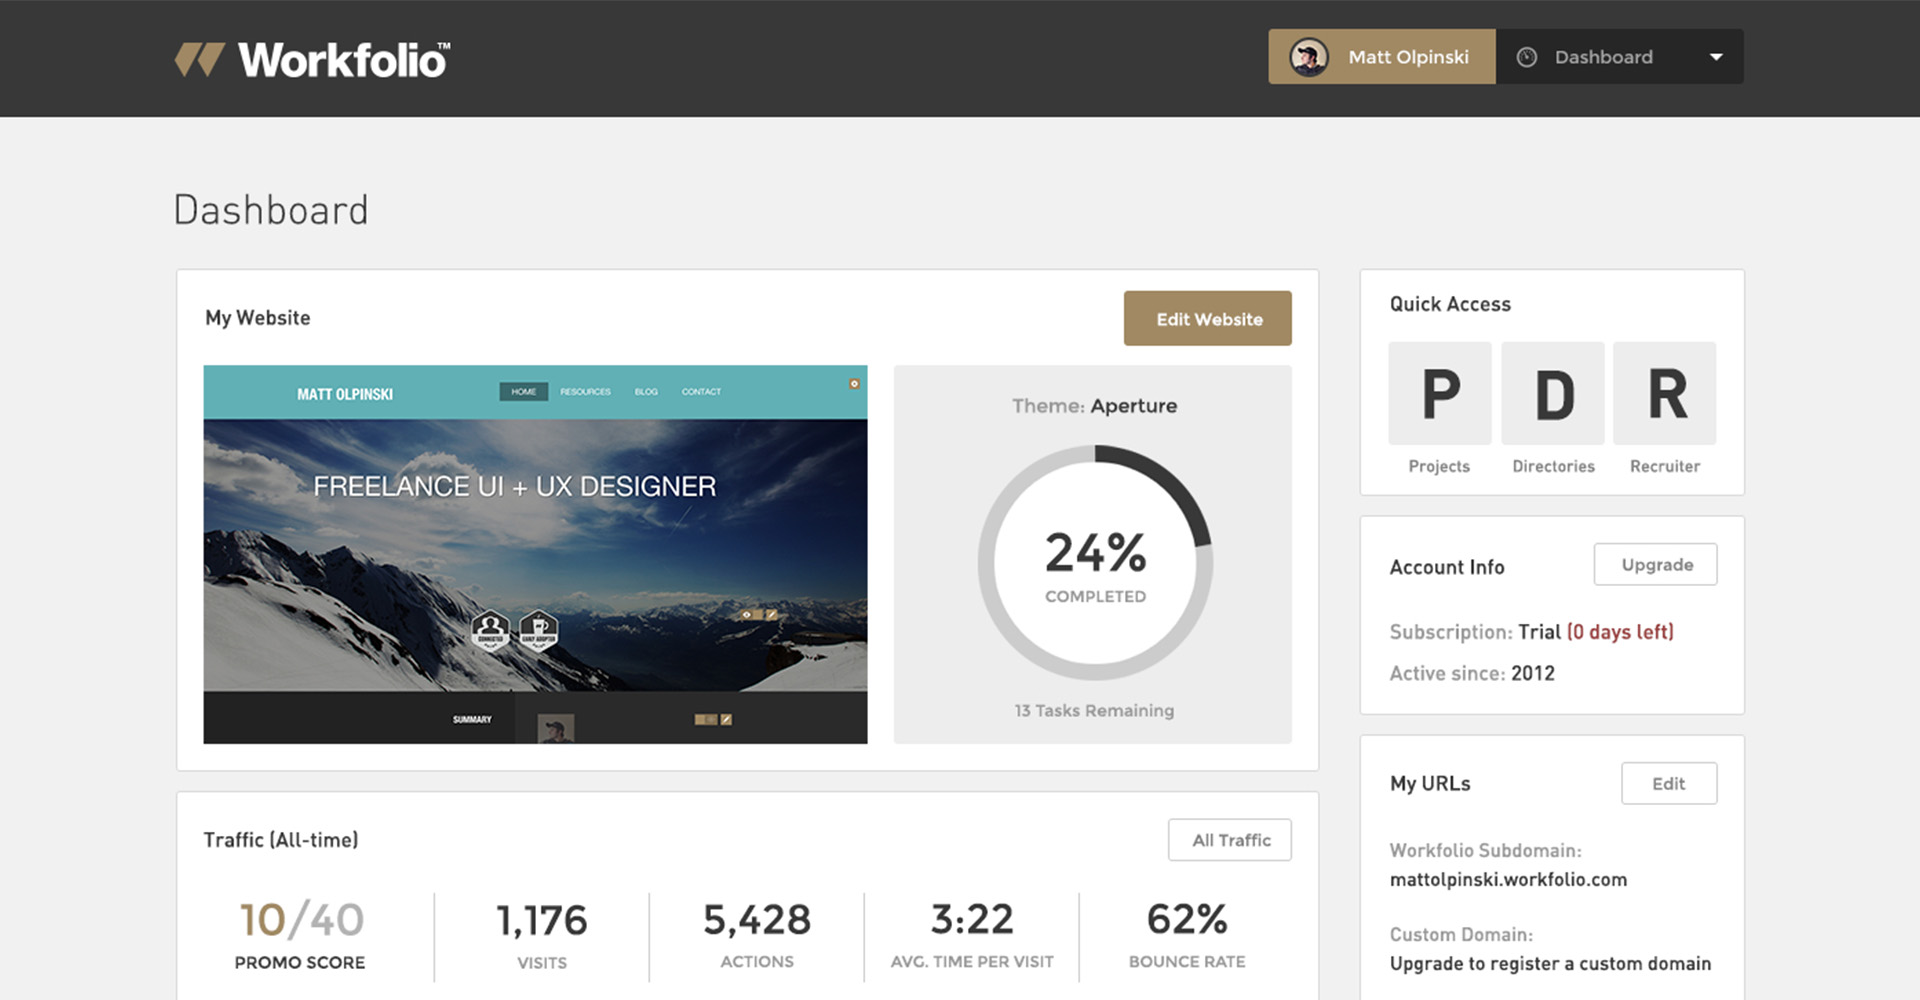1920x1000 pixels.
Task: Click the small avatar photo in preview footer
Action: (556, 728)
